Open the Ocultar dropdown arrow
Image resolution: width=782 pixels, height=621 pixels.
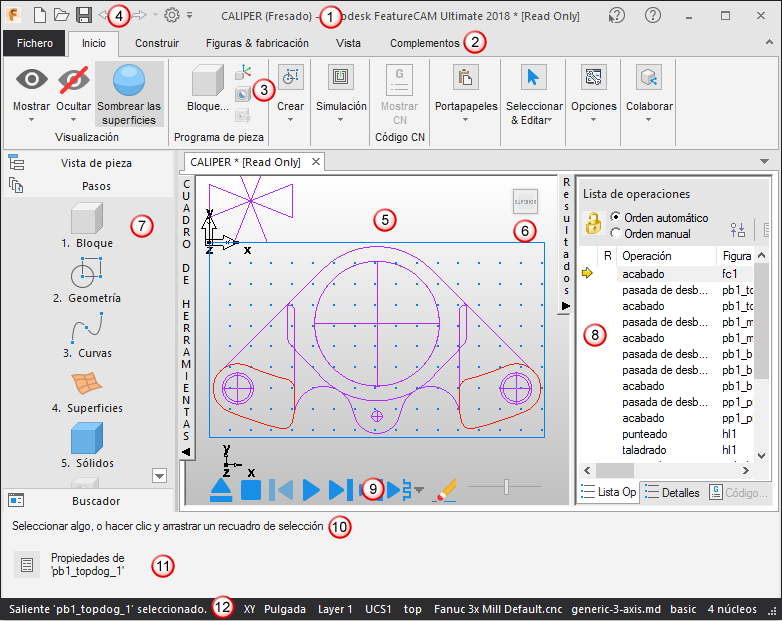tap(73, 120)
